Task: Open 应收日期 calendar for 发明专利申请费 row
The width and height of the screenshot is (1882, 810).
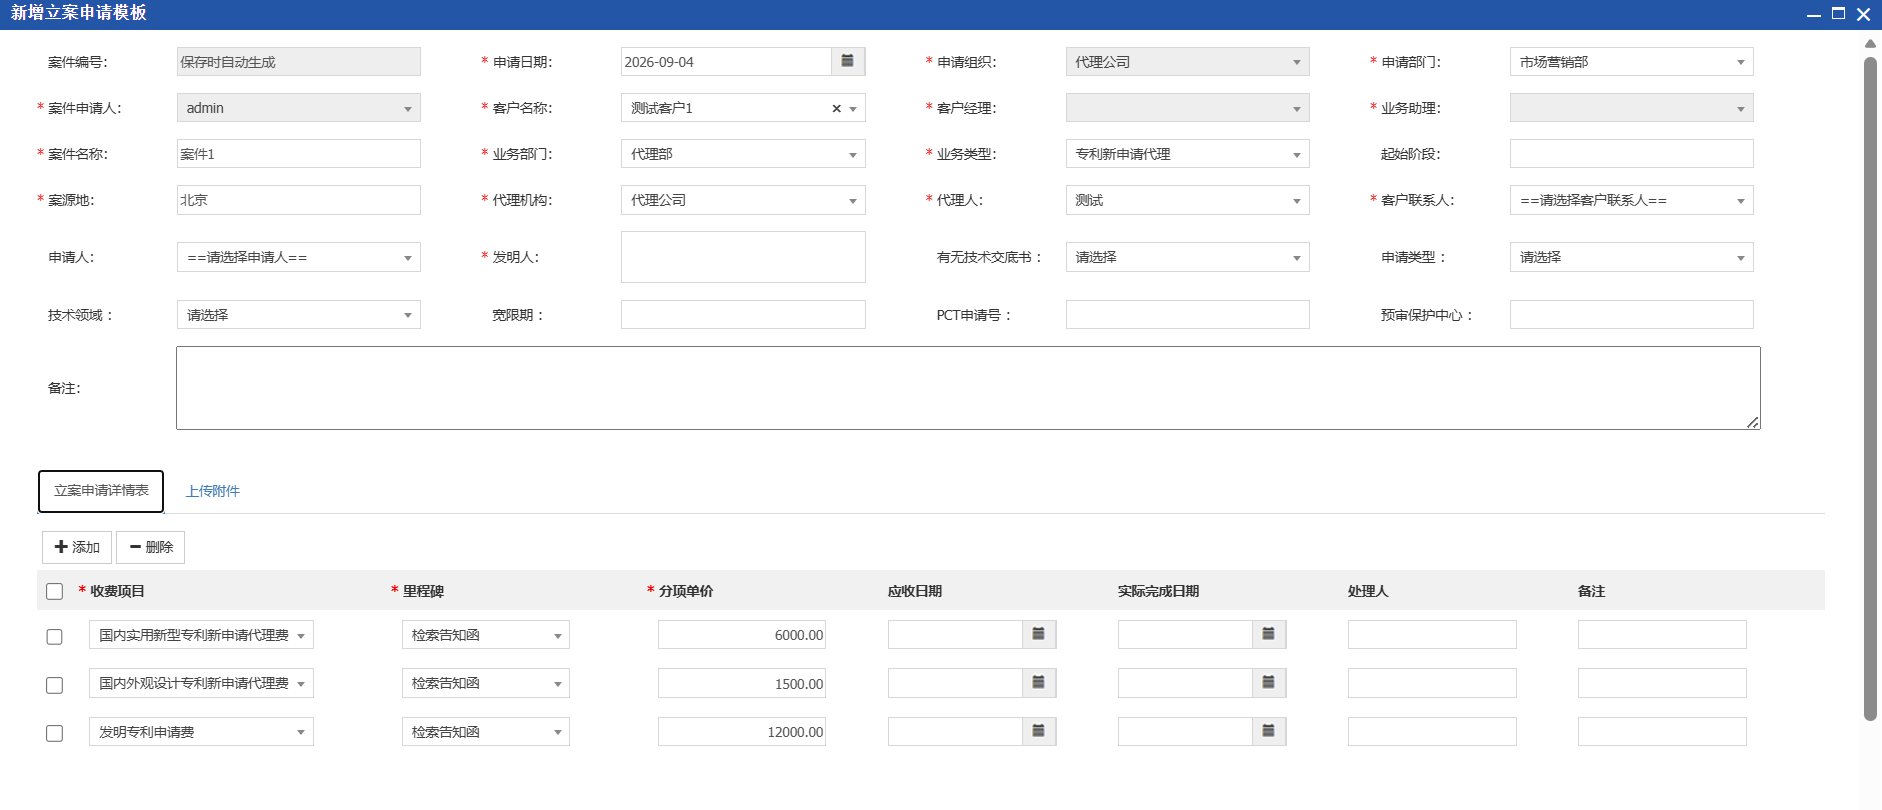Action: (1039, 732)
